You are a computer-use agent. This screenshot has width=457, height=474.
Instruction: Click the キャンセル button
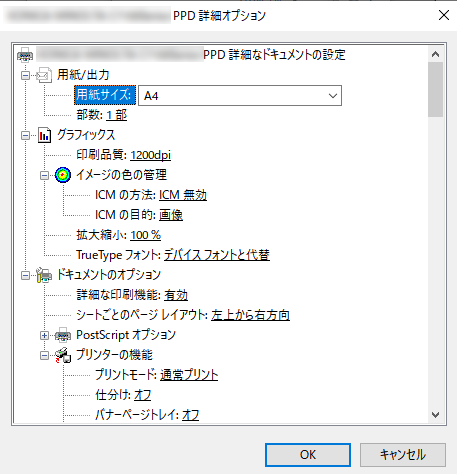tap(403, 455)
